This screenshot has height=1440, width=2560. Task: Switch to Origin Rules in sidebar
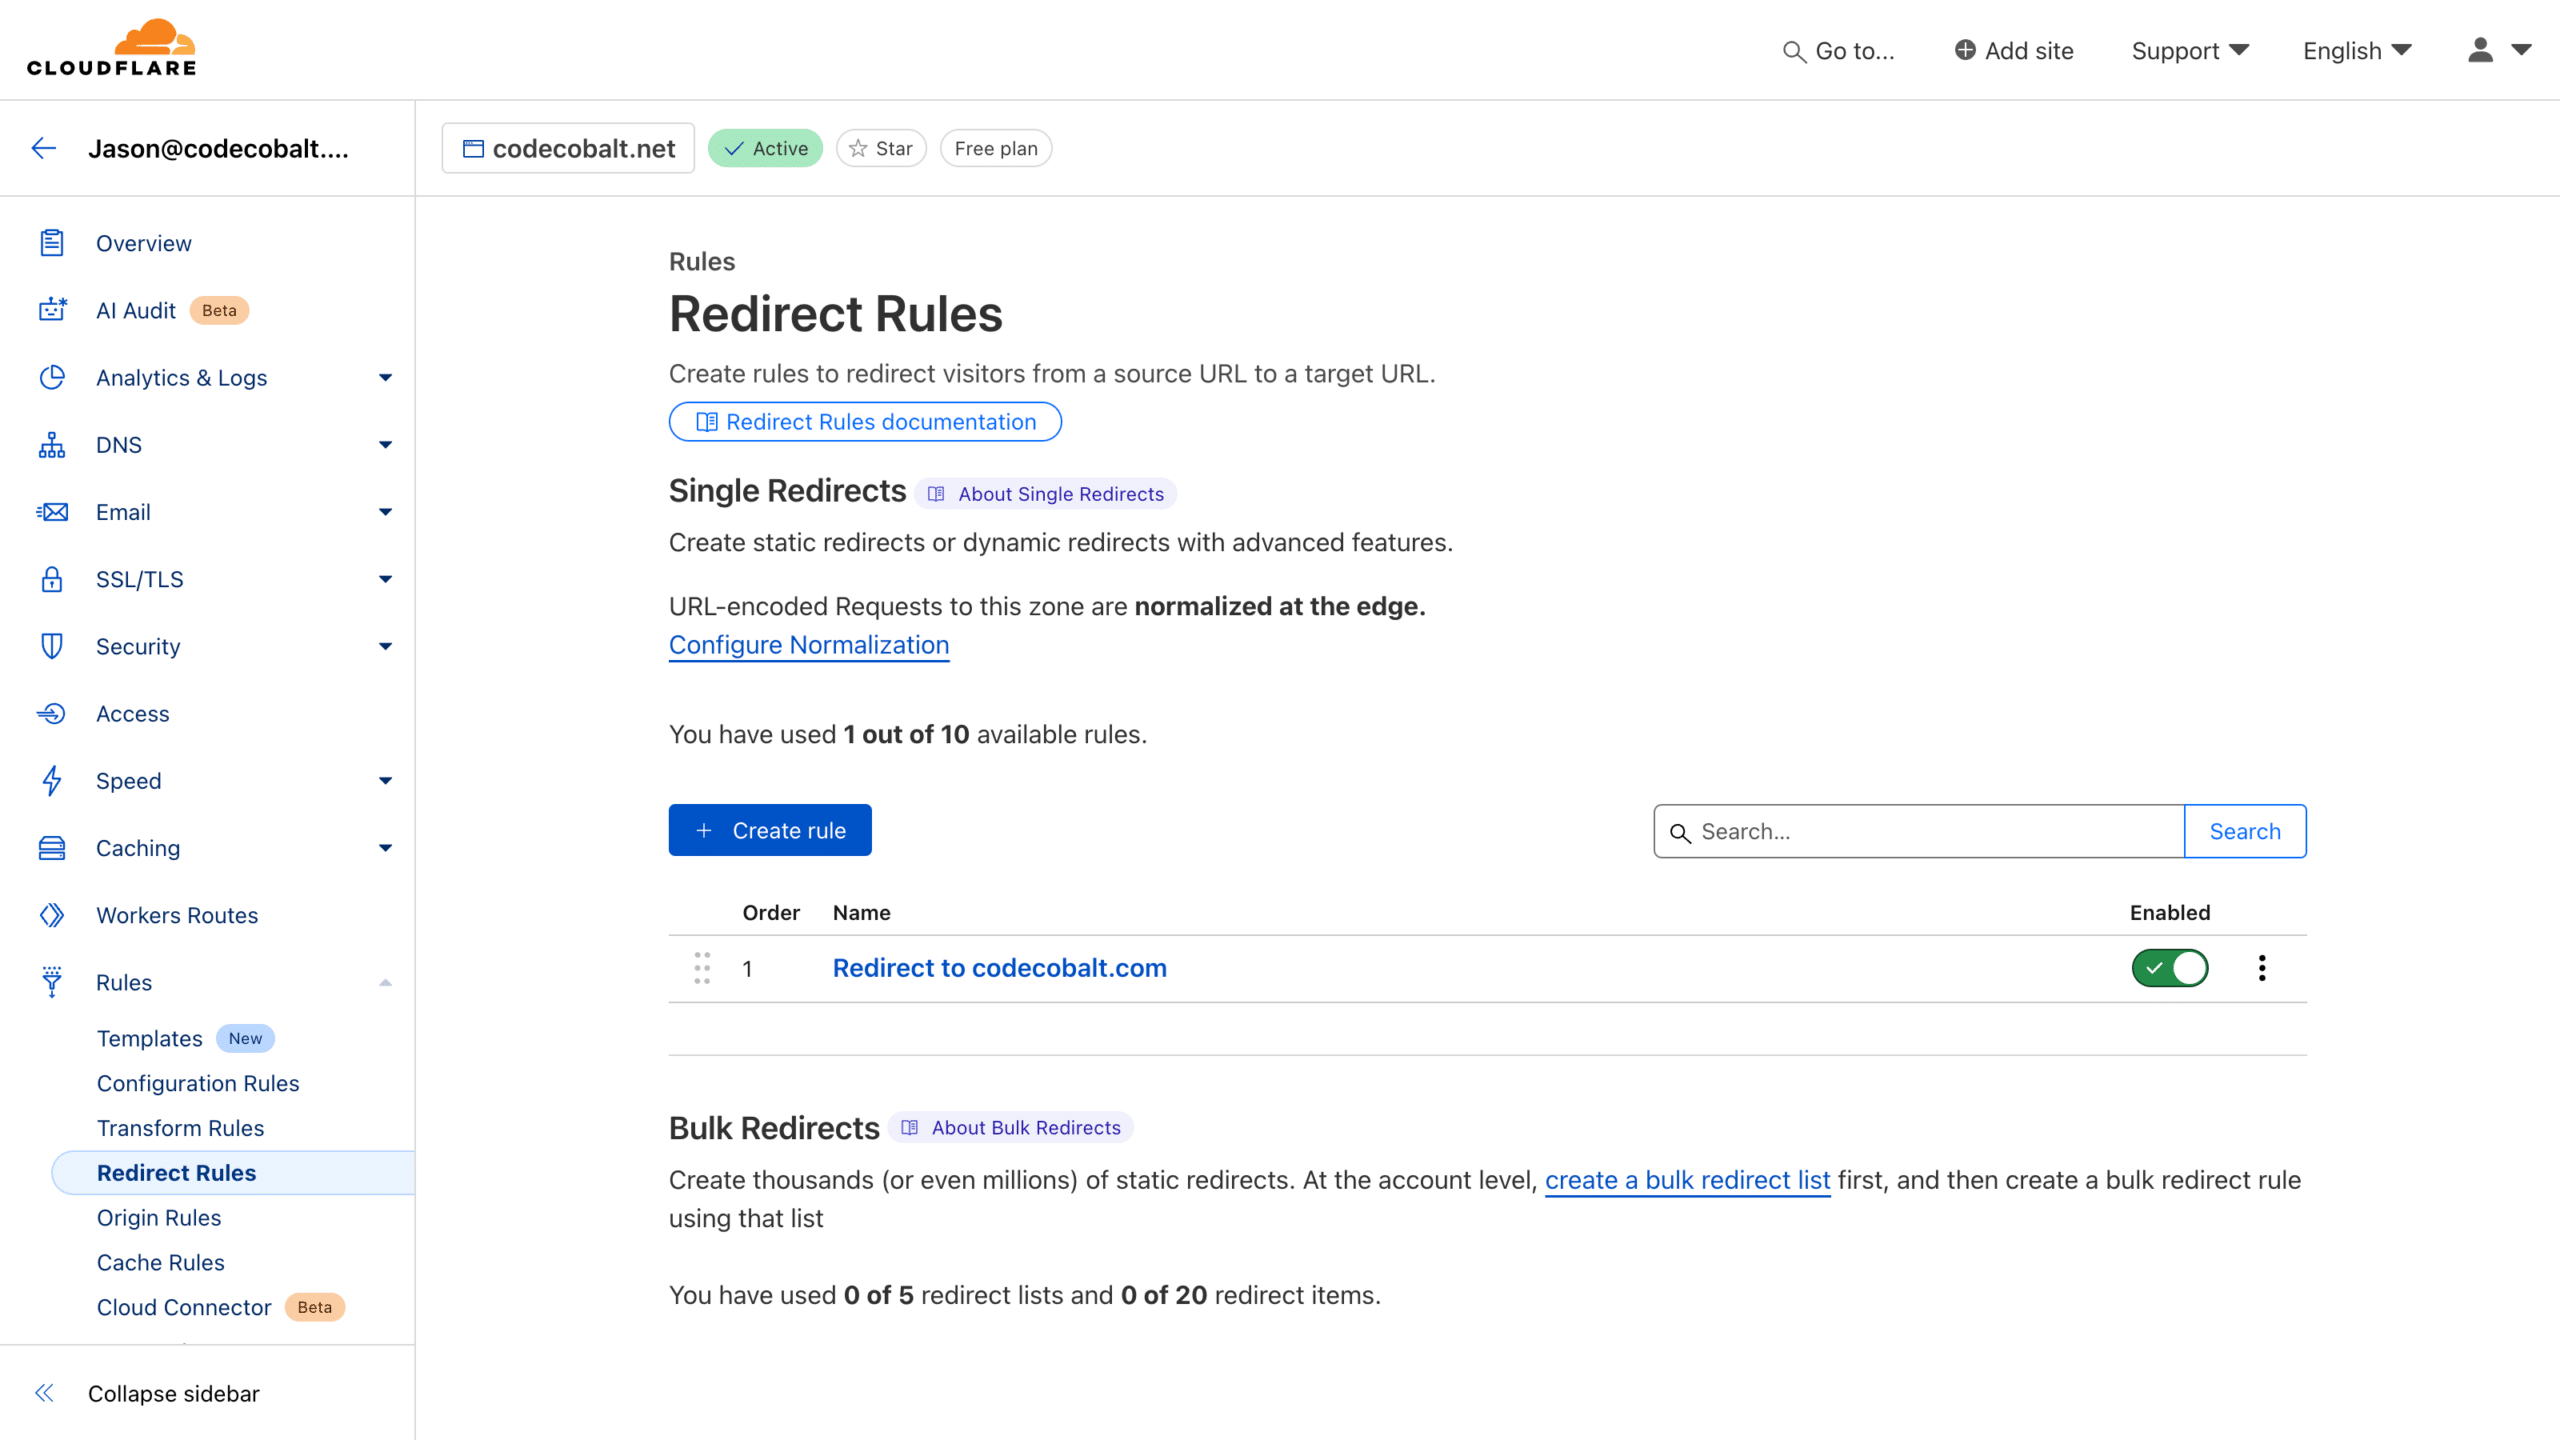(158, 1217)
